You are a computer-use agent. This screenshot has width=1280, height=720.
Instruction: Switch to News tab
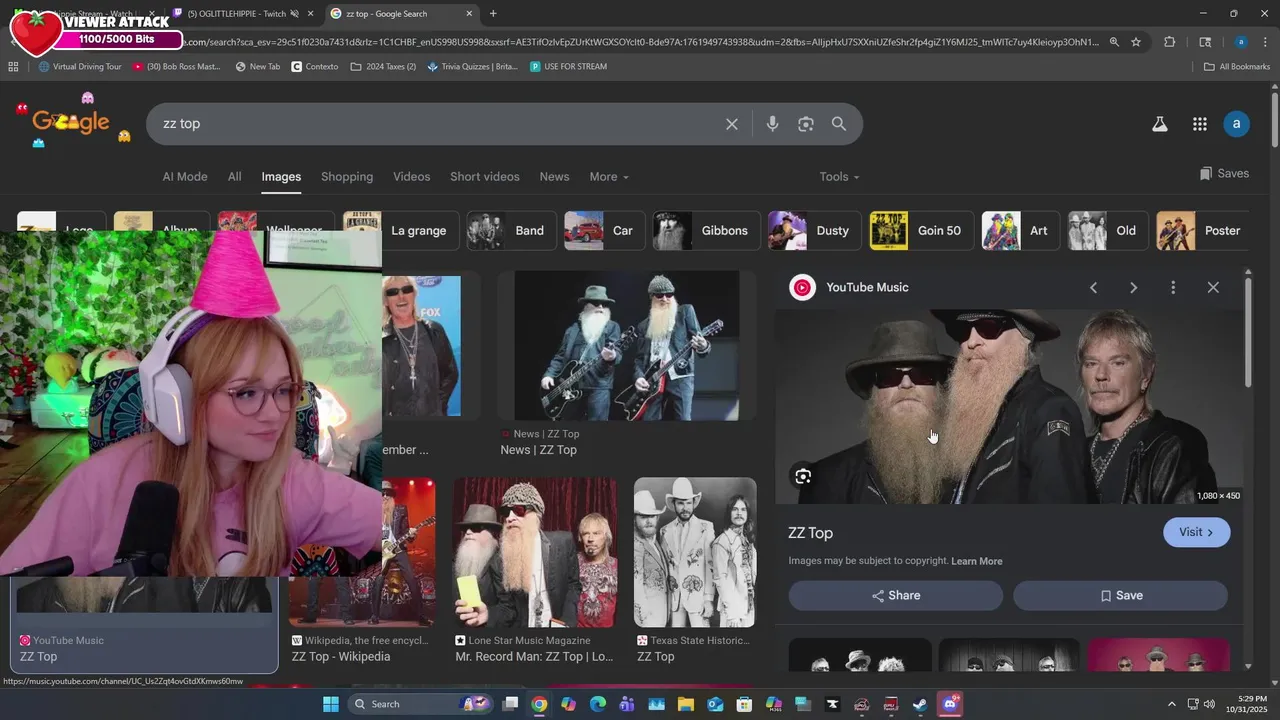[554, 177]
